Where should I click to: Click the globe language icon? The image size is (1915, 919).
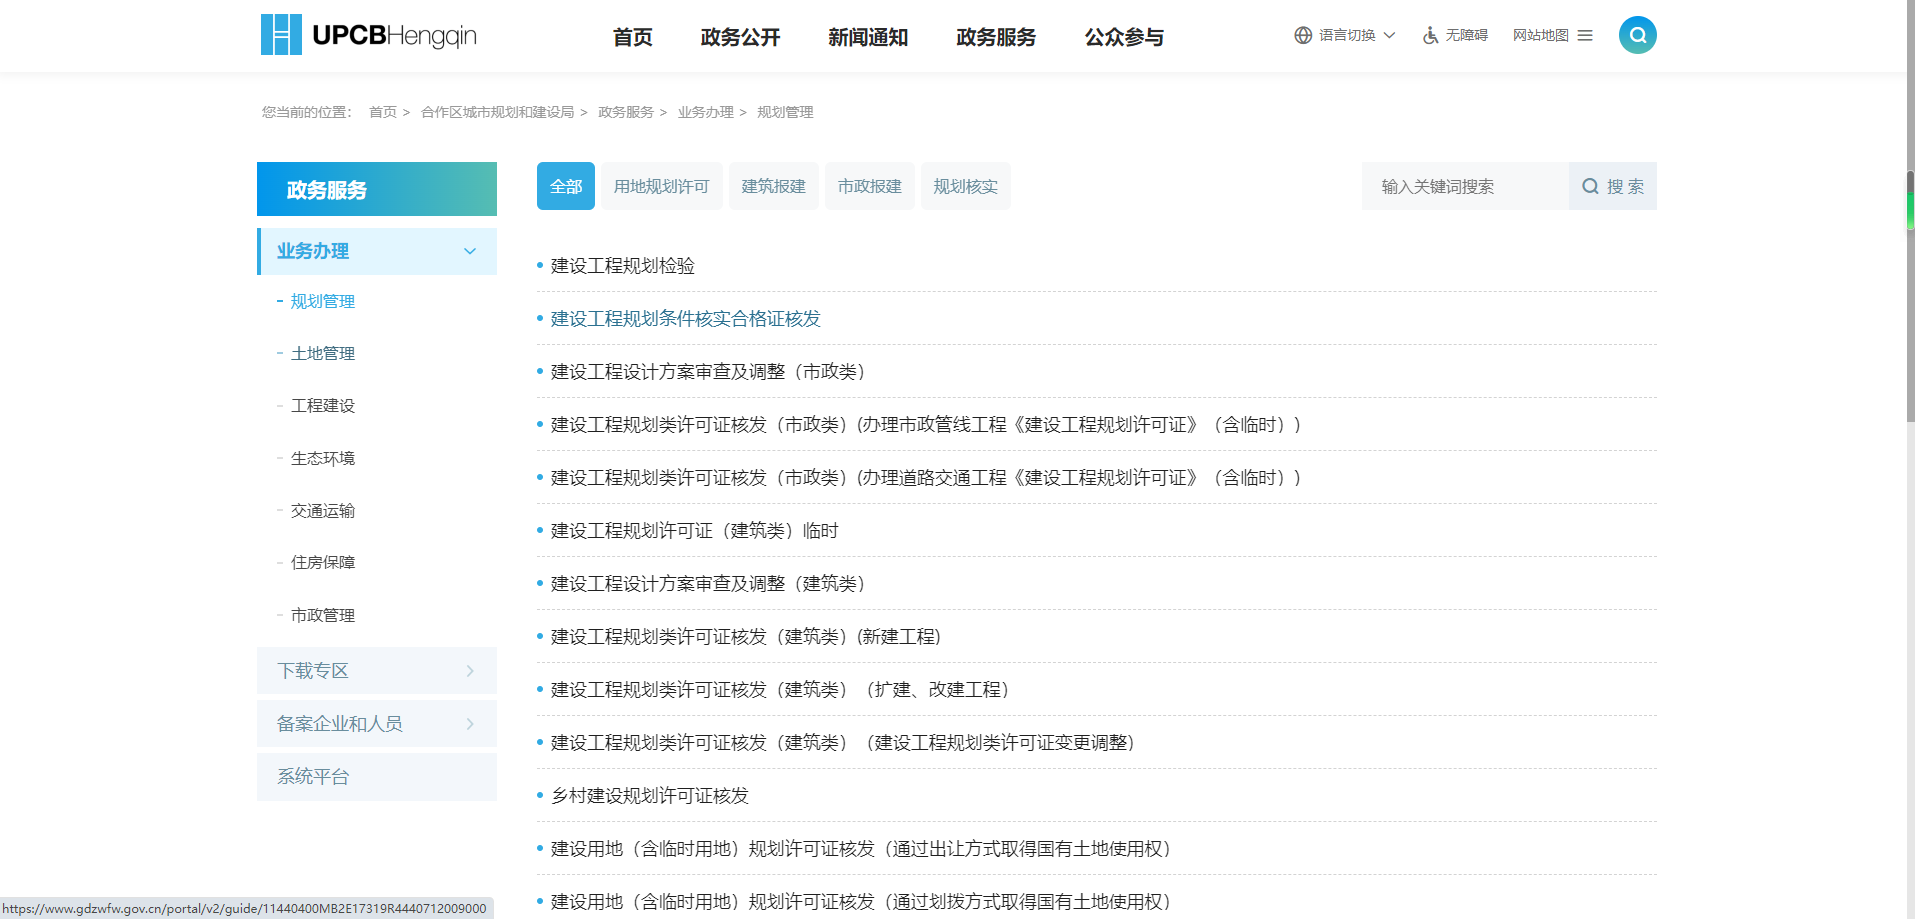coord(1302,35)
